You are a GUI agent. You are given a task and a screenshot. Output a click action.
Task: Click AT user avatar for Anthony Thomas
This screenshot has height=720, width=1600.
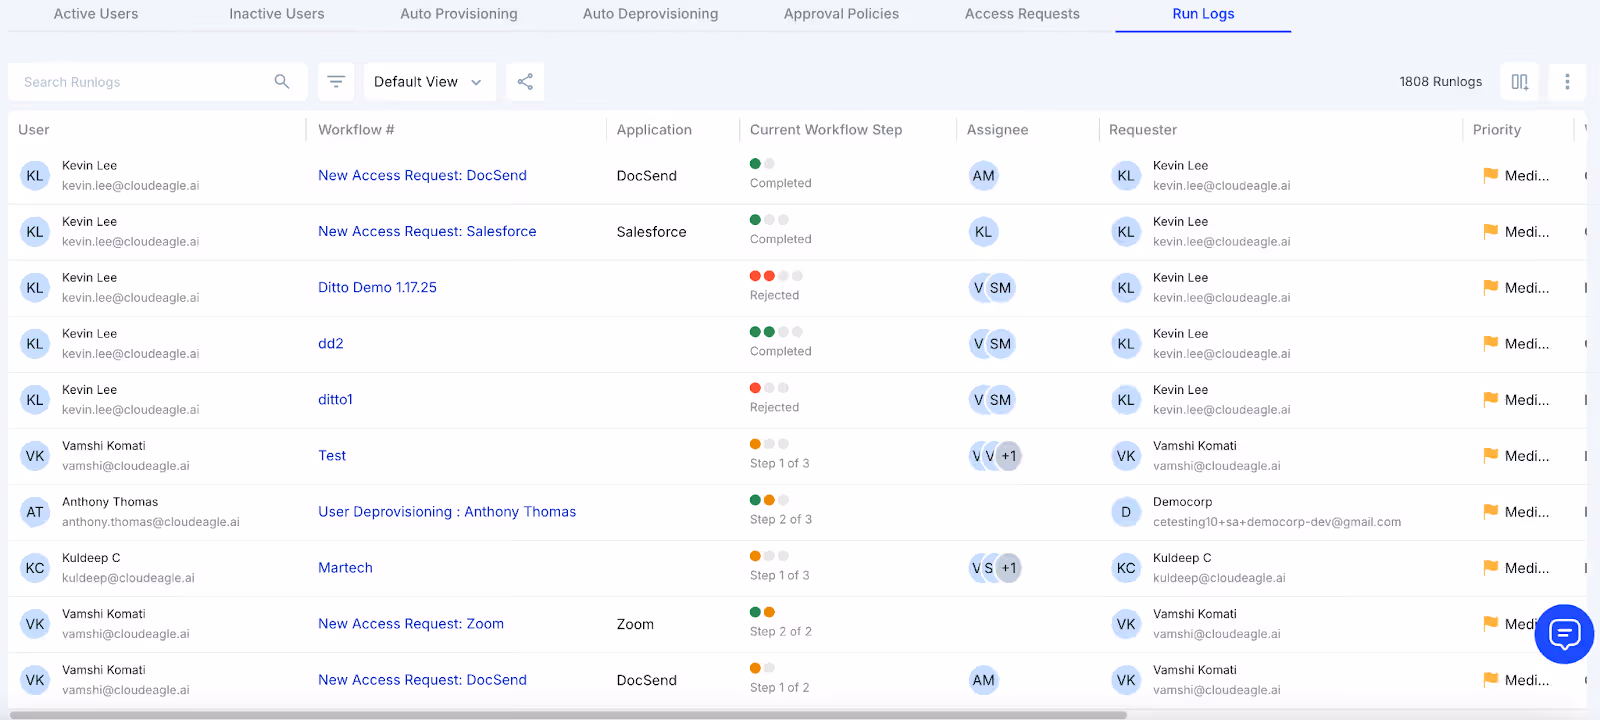(35, 512)
